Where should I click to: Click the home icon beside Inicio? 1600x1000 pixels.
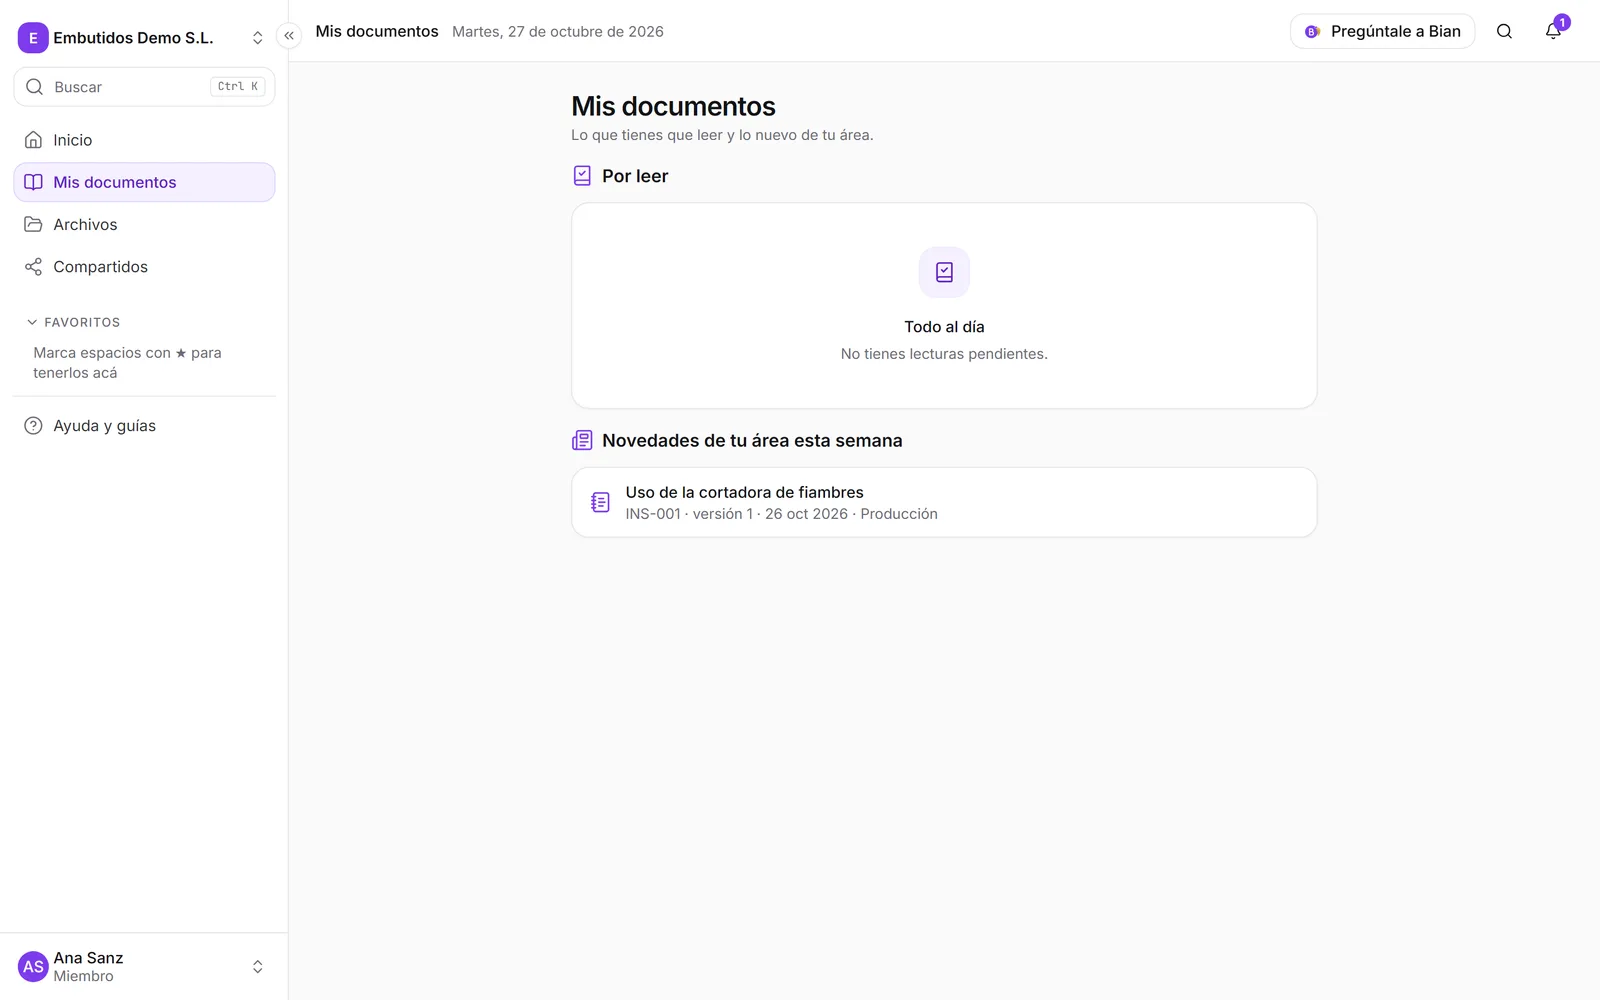(x=33, y=140)
